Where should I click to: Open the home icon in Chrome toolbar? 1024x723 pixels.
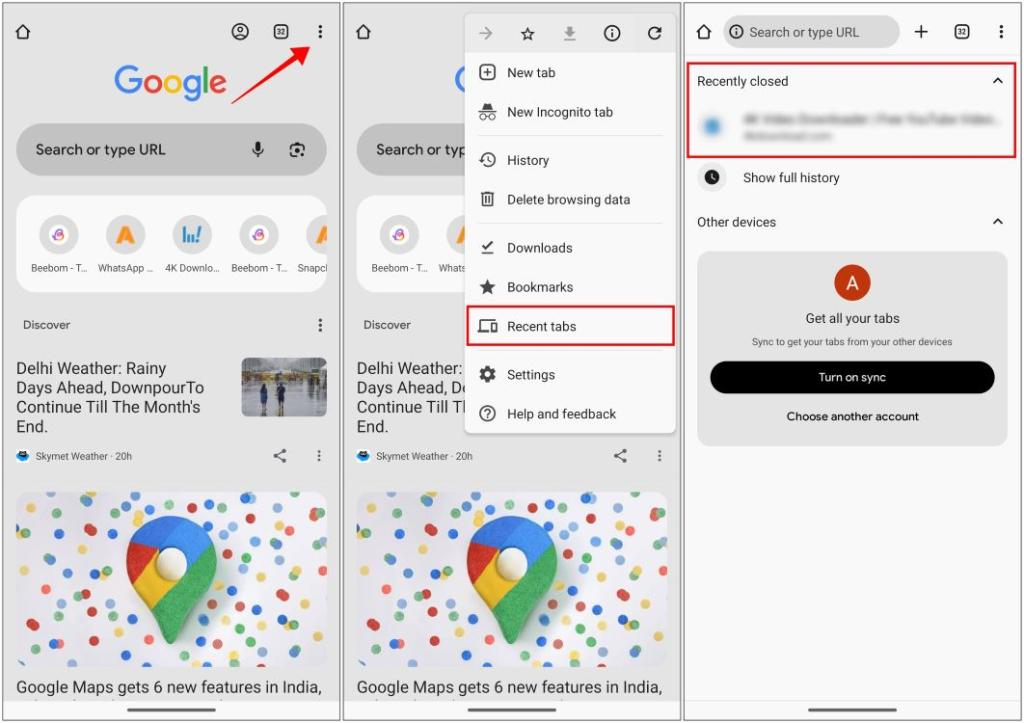(22, 31)
